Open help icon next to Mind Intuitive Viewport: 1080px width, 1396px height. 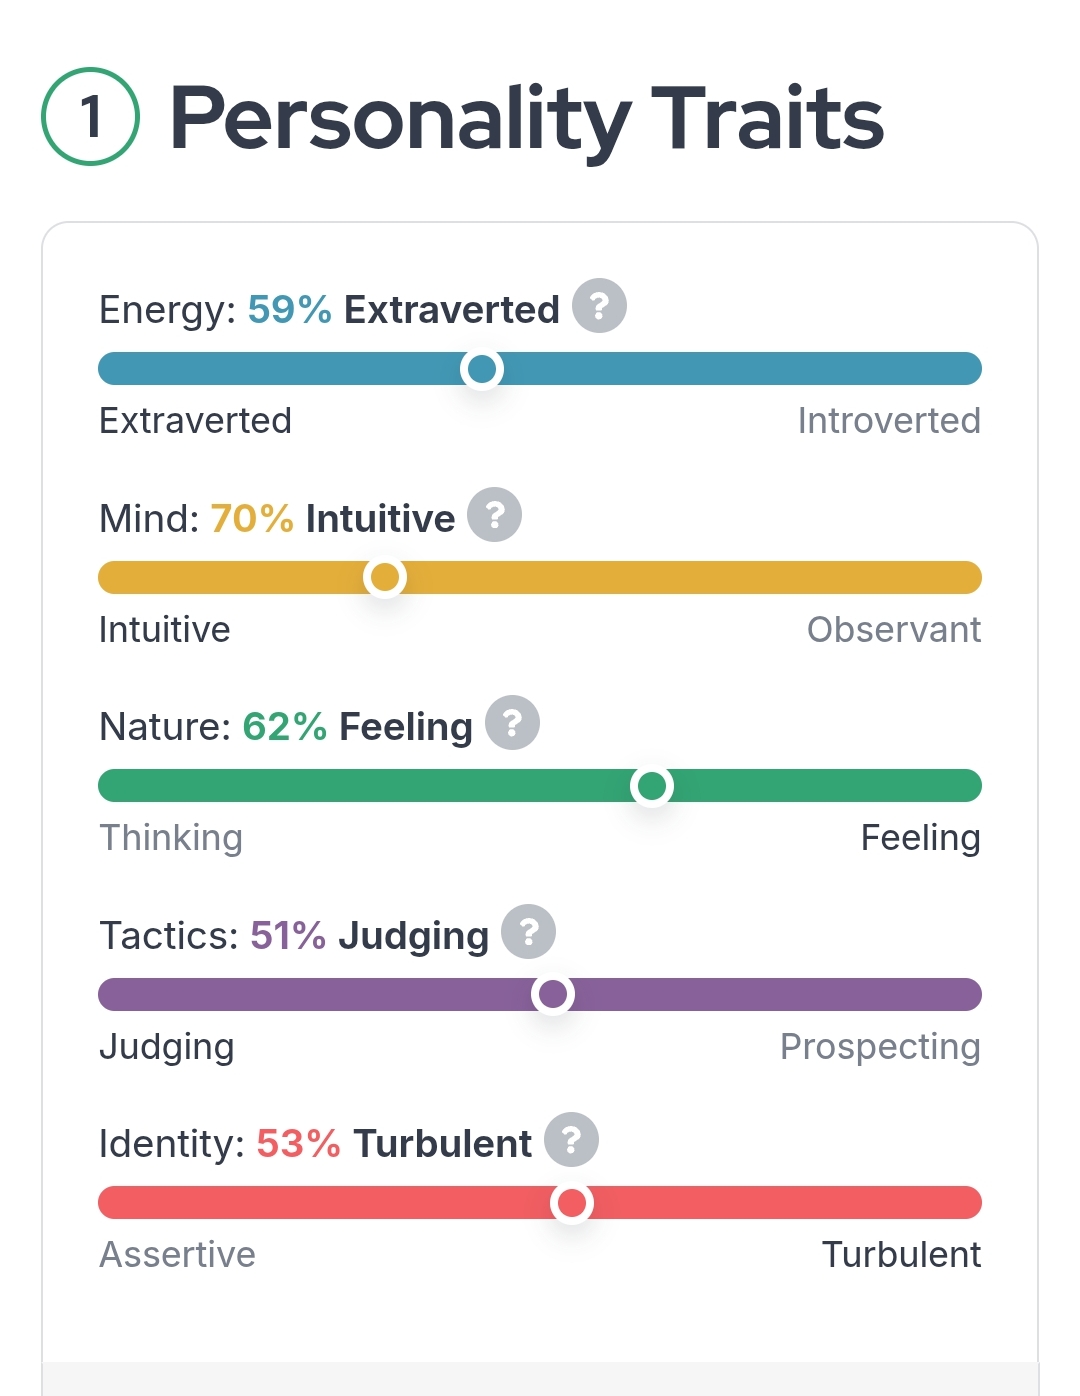495,515
